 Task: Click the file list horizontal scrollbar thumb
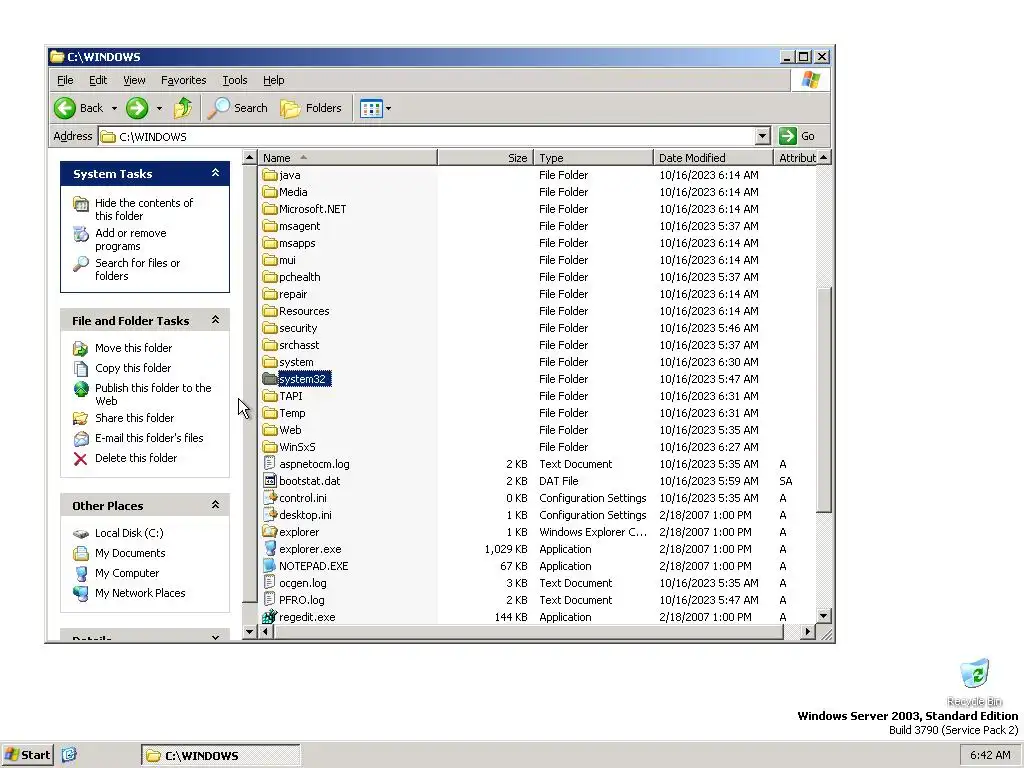[528, 632]
